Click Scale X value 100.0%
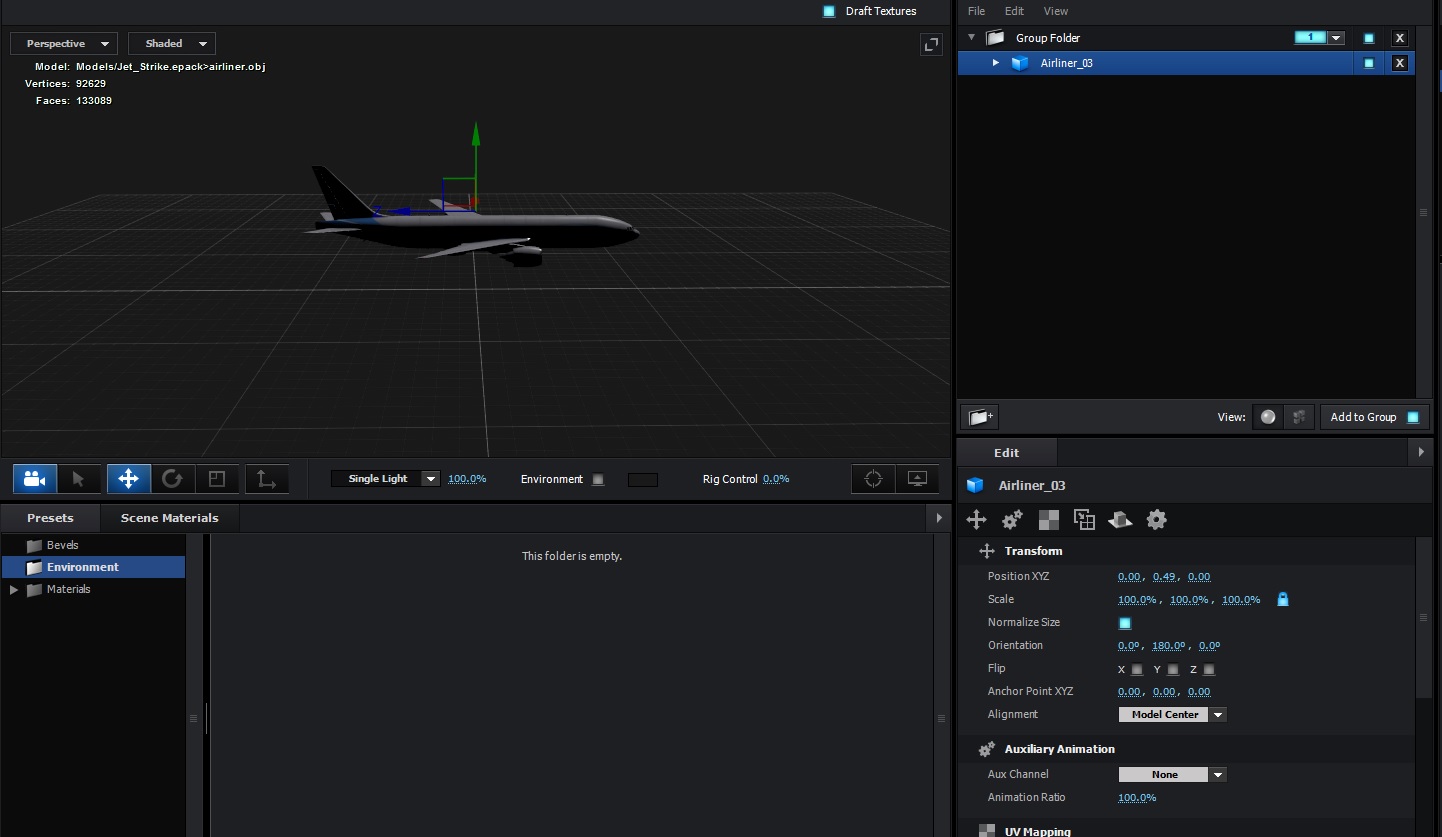This screenshot has width=1442, height=837. coord(1137,600)
